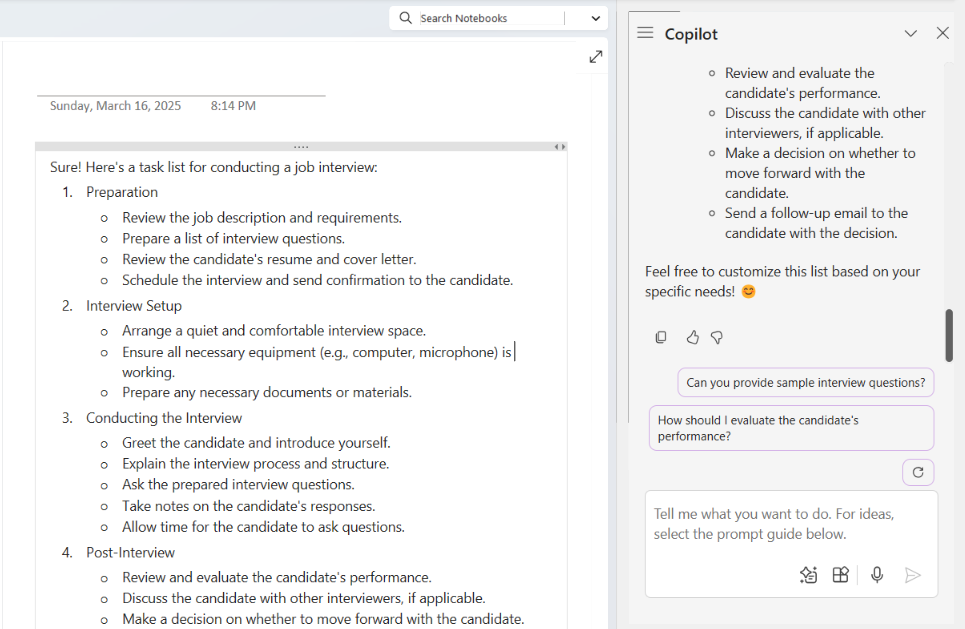965x629 pixels.
Task: Select 'Can you provide sample interview questions?' suggestion
Action: 805,382
